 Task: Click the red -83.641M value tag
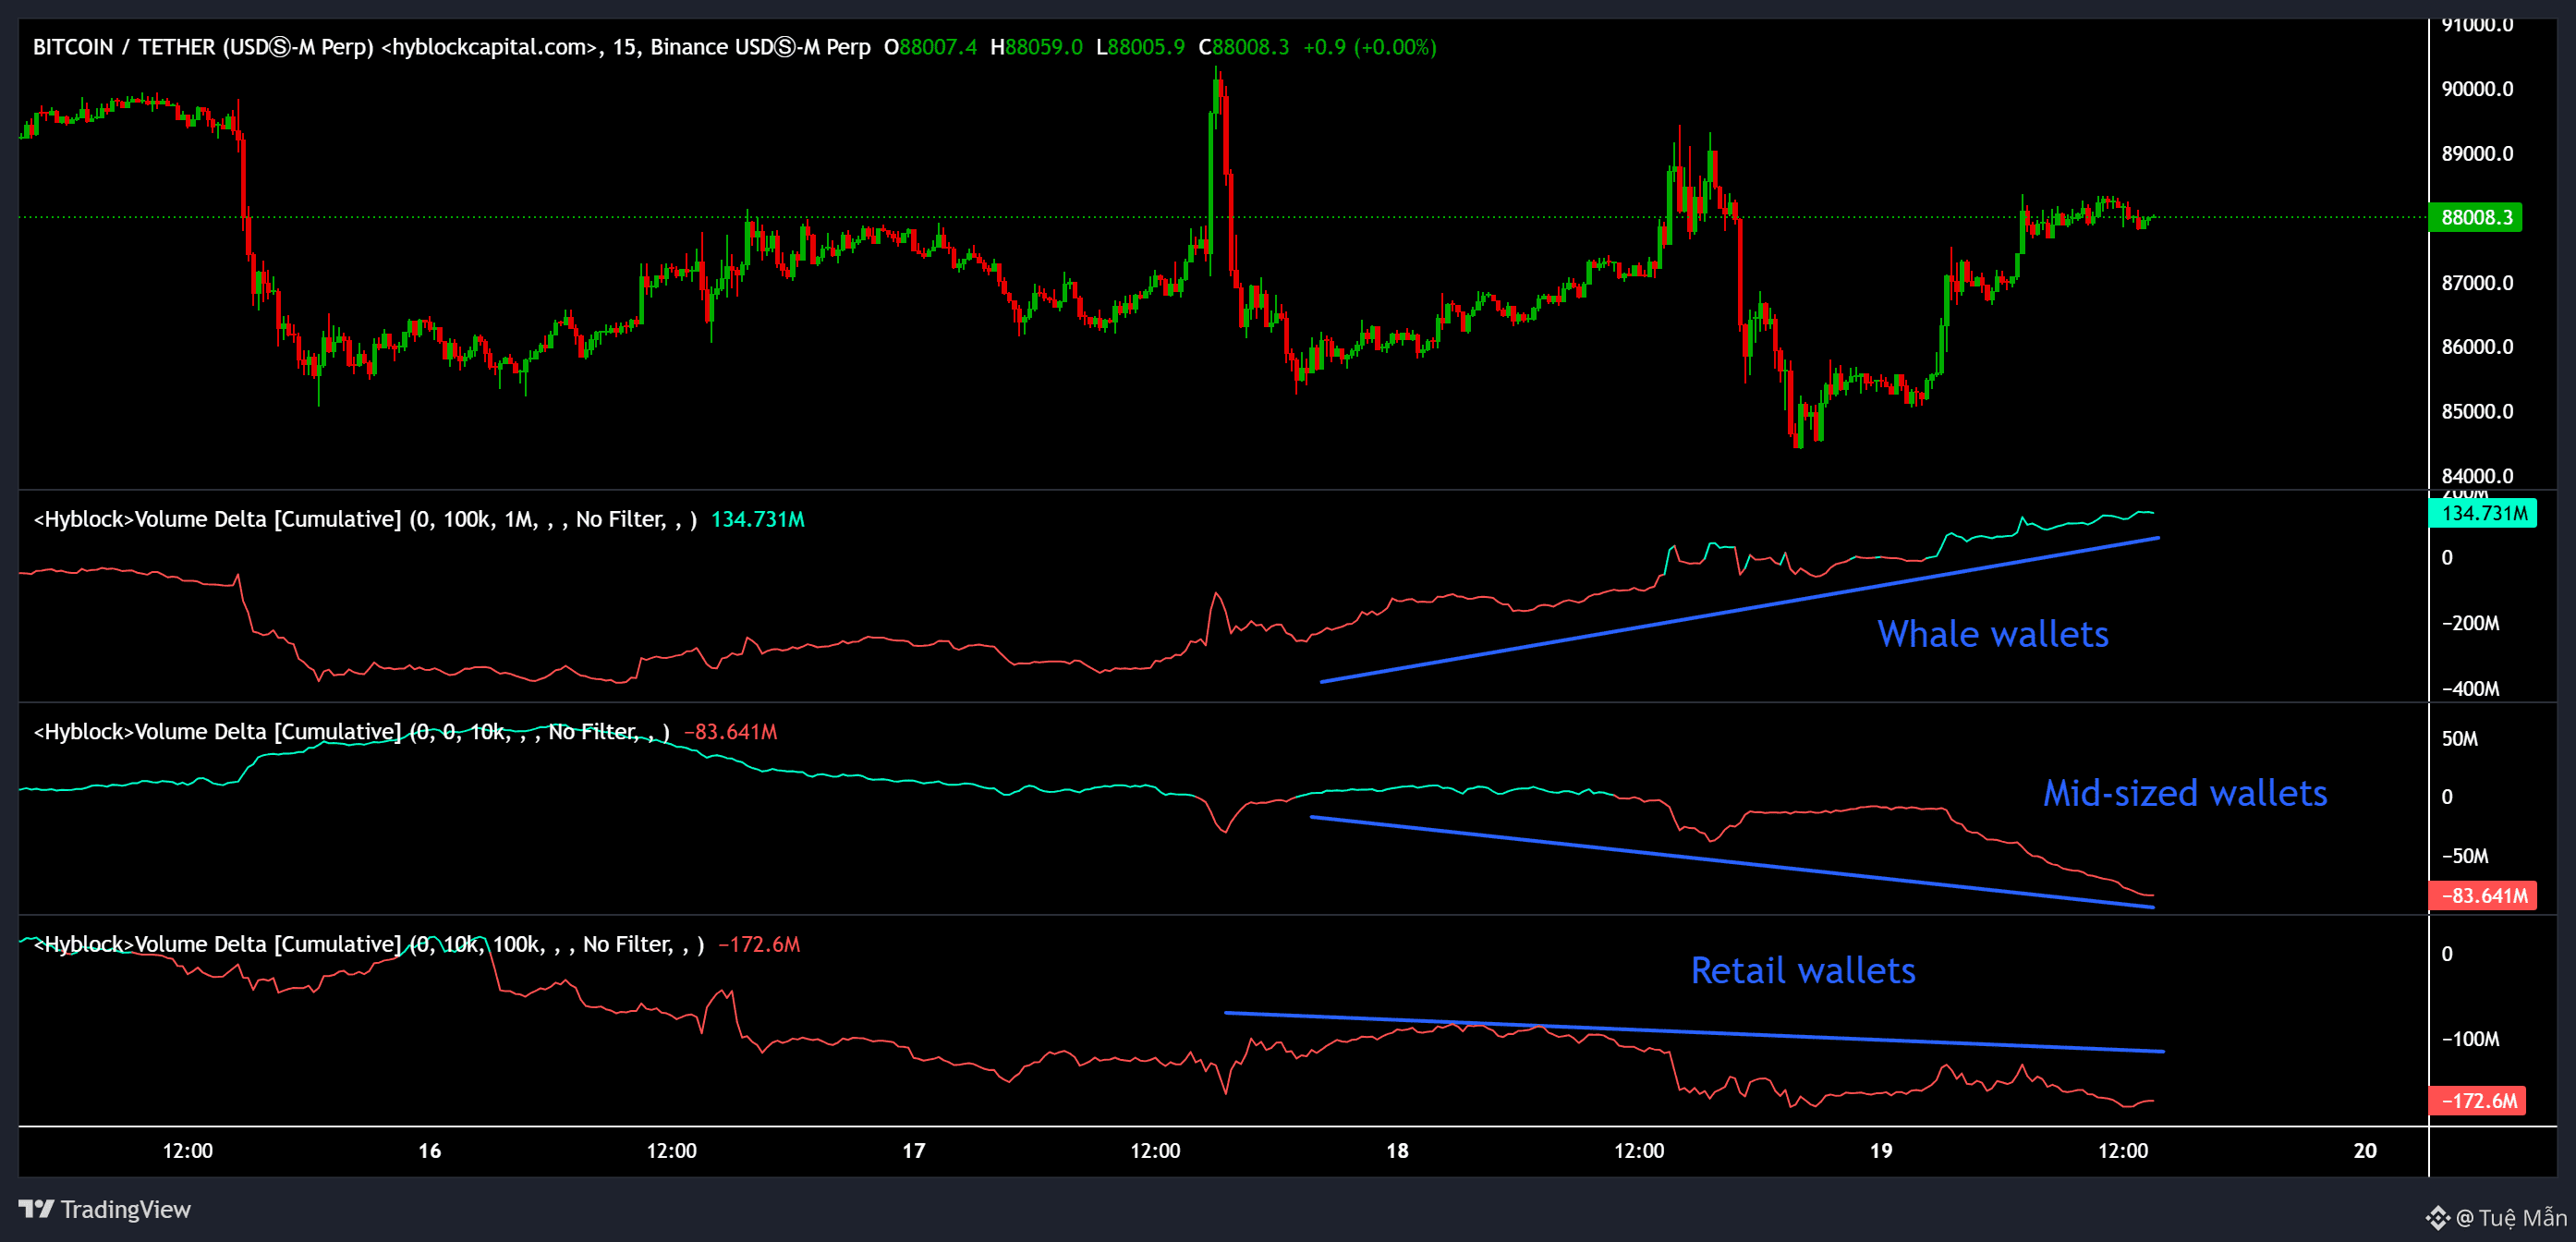(2482, 896)
